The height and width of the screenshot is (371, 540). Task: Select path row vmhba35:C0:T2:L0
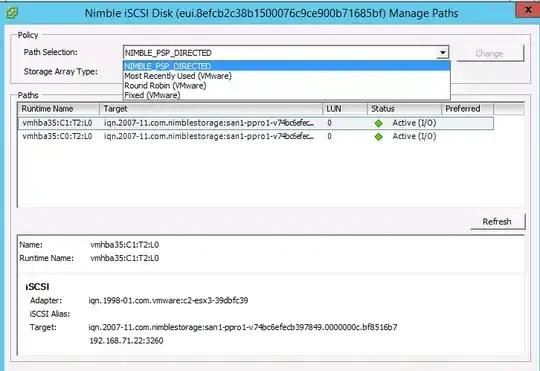point(256,136)
